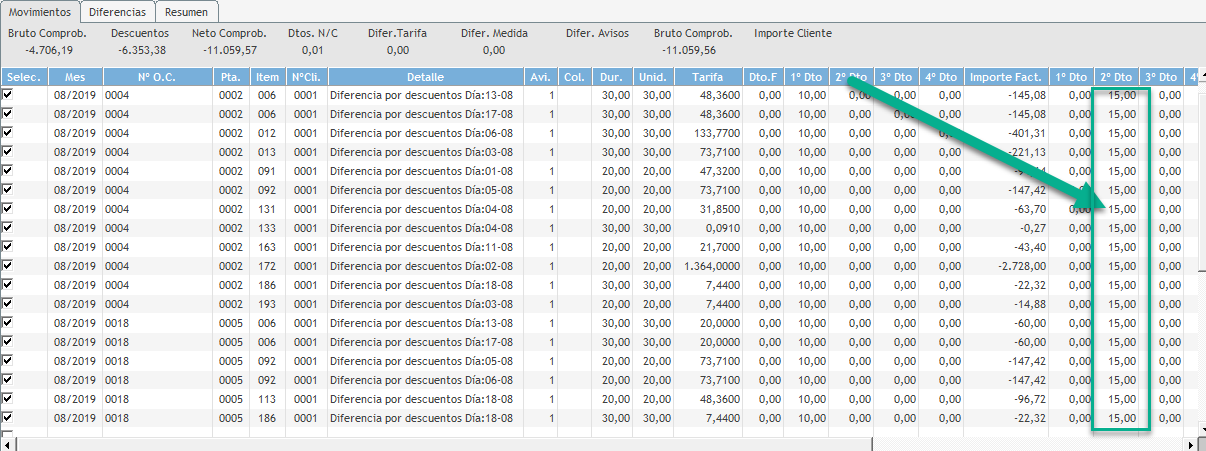Open the Resumen tab
Screen dimensions: 1206x451
187,12
